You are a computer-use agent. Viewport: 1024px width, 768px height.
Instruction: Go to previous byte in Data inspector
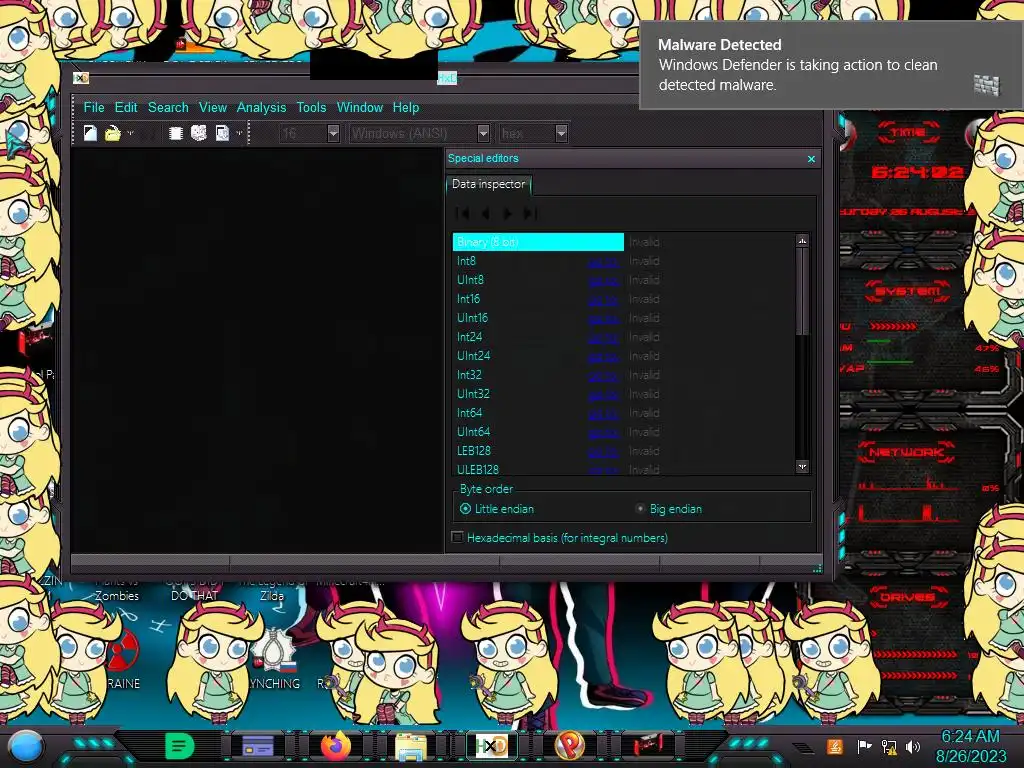coord(485,213)
